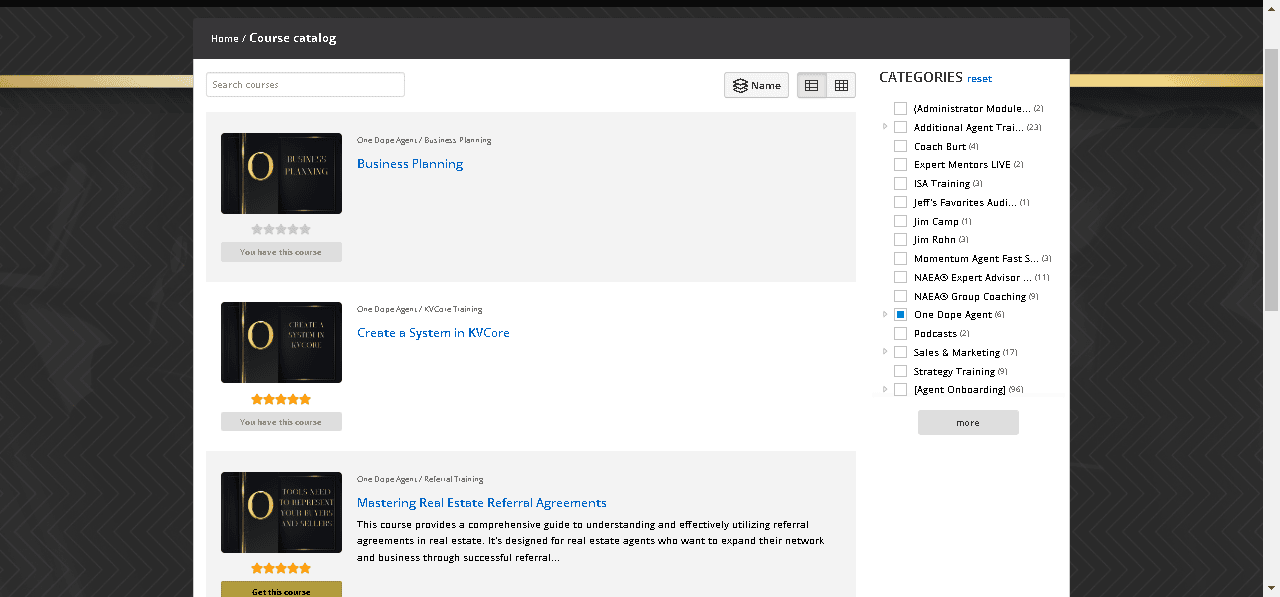Switch to grid view layout icon
The width and height of the screenshot is (1280, 597).
pos(841,85)
